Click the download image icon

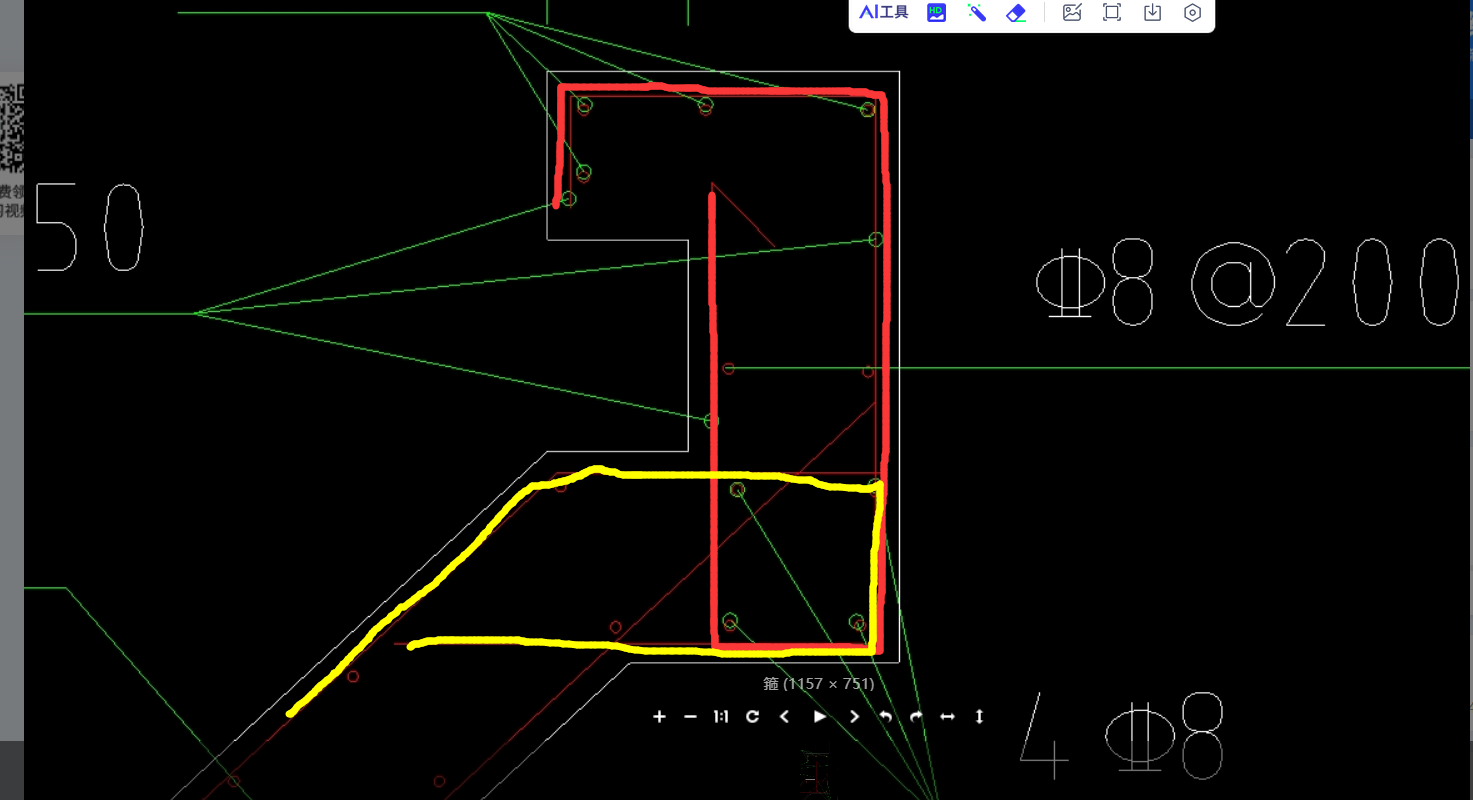pyautogui.click(x=1152, y=13)
